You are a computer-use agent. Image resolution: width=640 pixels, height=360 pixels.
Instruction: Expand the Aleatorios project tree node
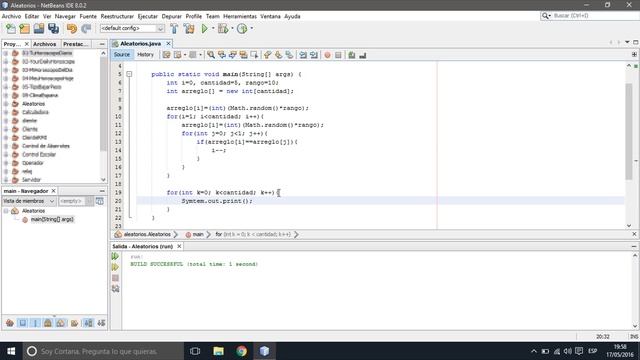pyautogui.click(x=6, y=104)
